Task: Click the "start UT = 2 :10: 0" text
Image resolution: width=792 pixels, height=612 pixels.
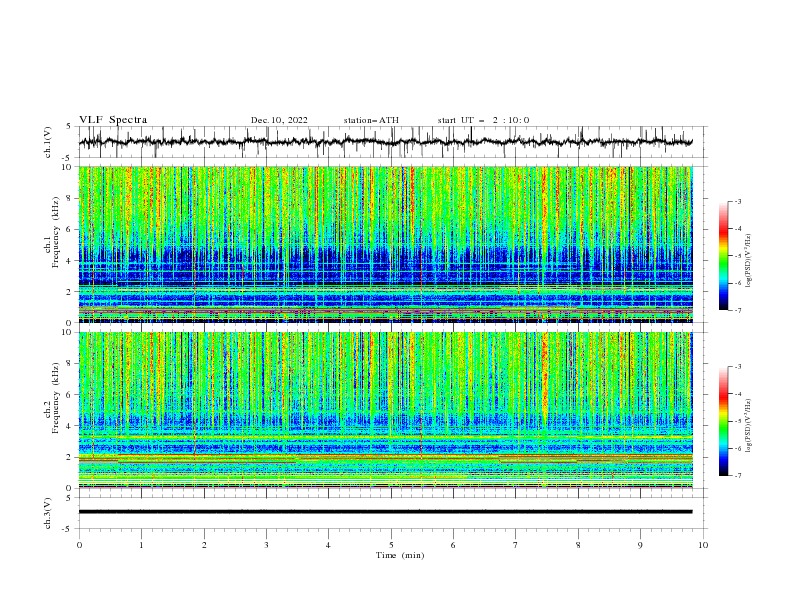Action: click(x=483, y=120)
